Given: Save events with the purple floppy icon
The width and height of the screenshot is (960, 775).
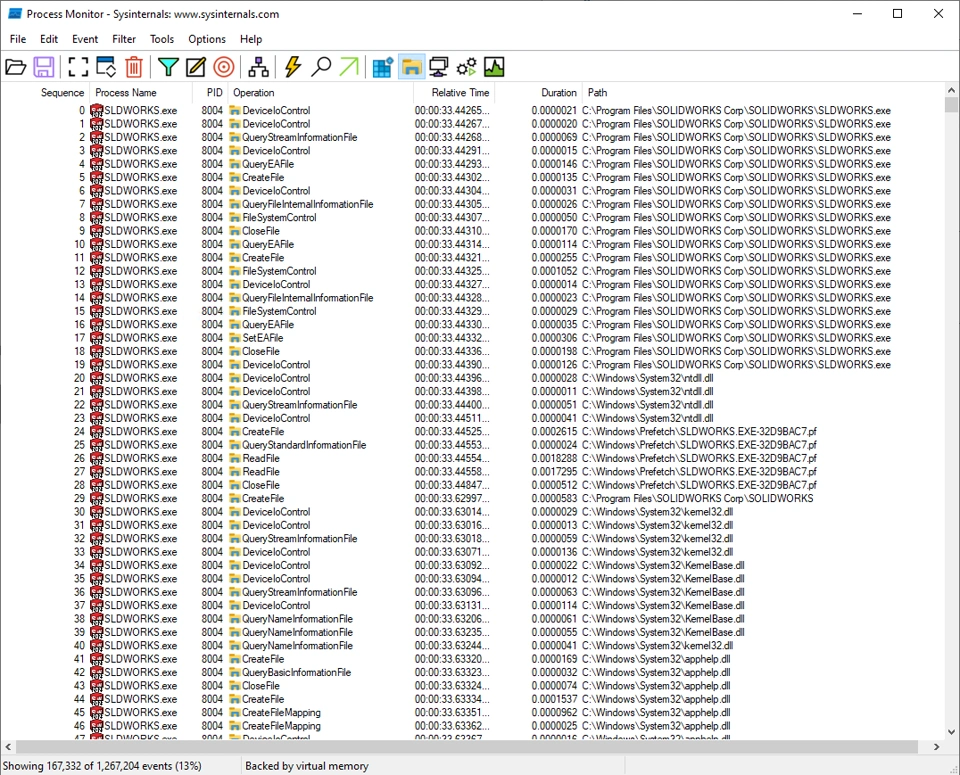Looking at the screenshot, I should (x=43, y=67).
